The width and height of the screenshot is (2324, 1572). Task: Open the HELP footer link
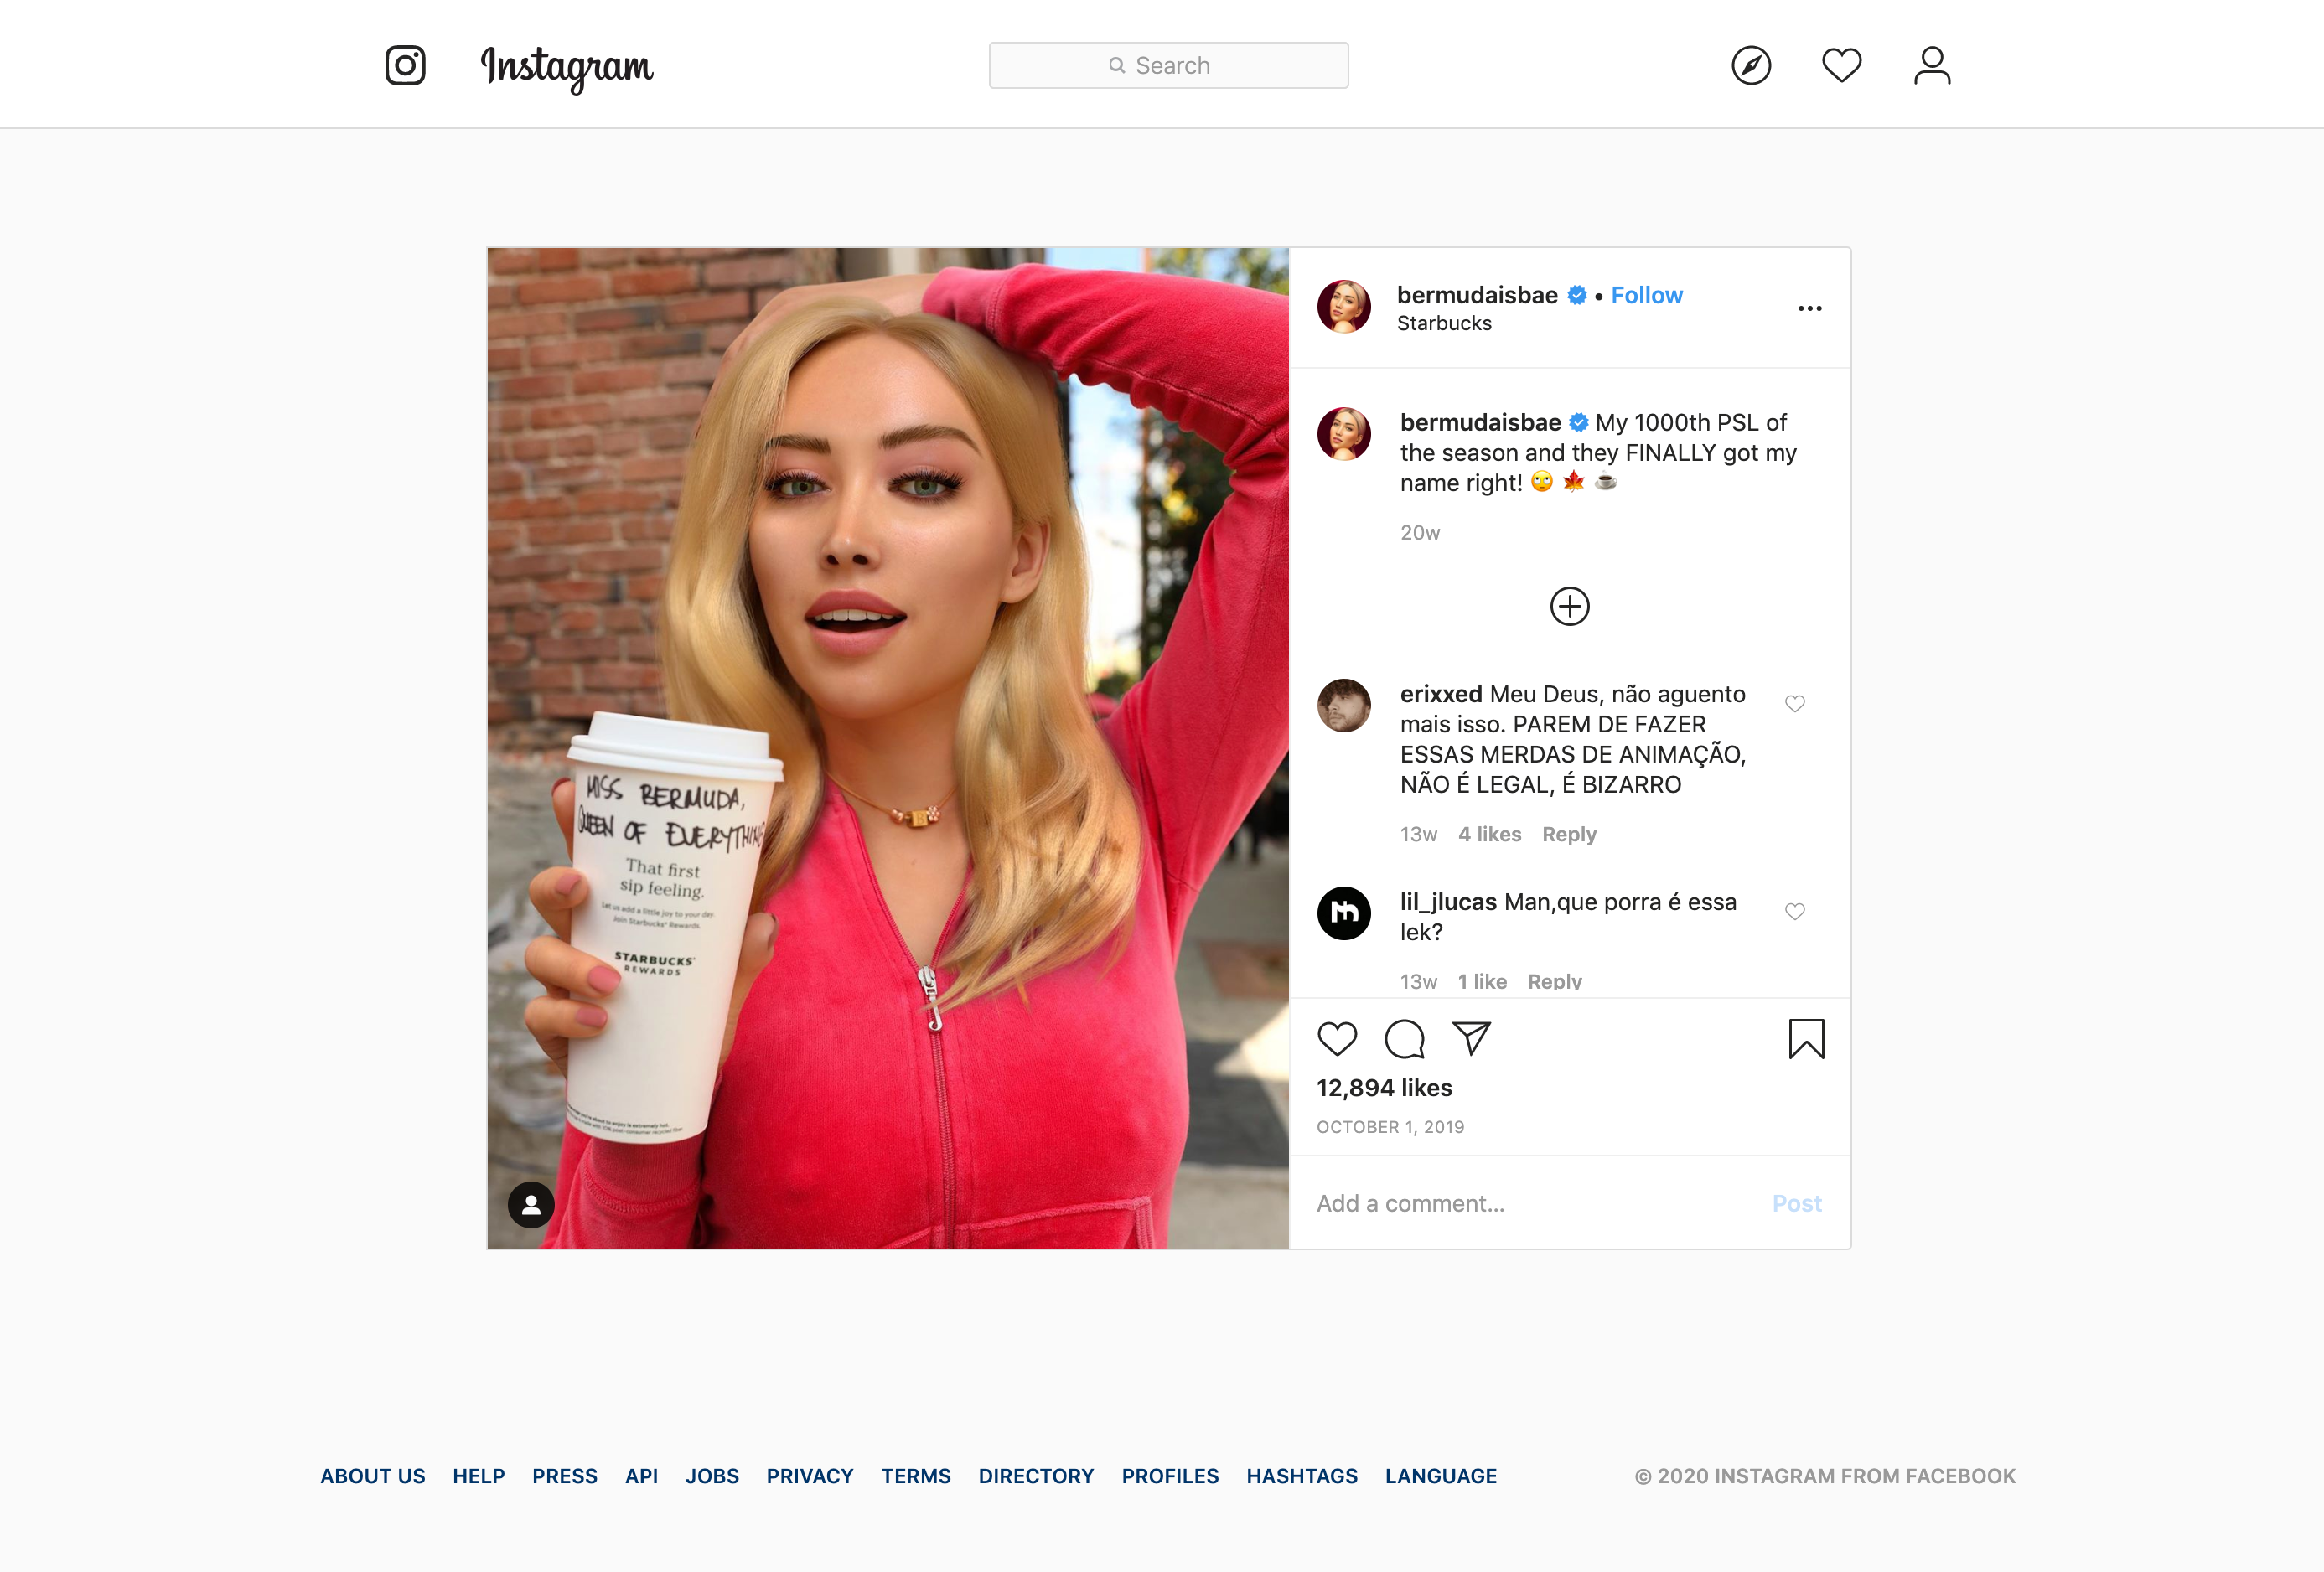[x=478, y=1476]
